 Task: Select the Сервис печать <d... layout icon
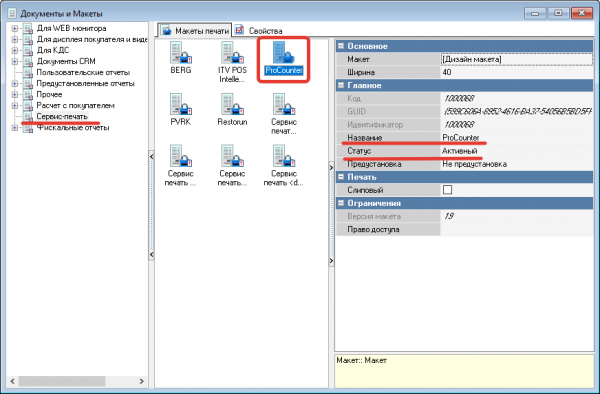pyautogui.click(x=284, y=156)
